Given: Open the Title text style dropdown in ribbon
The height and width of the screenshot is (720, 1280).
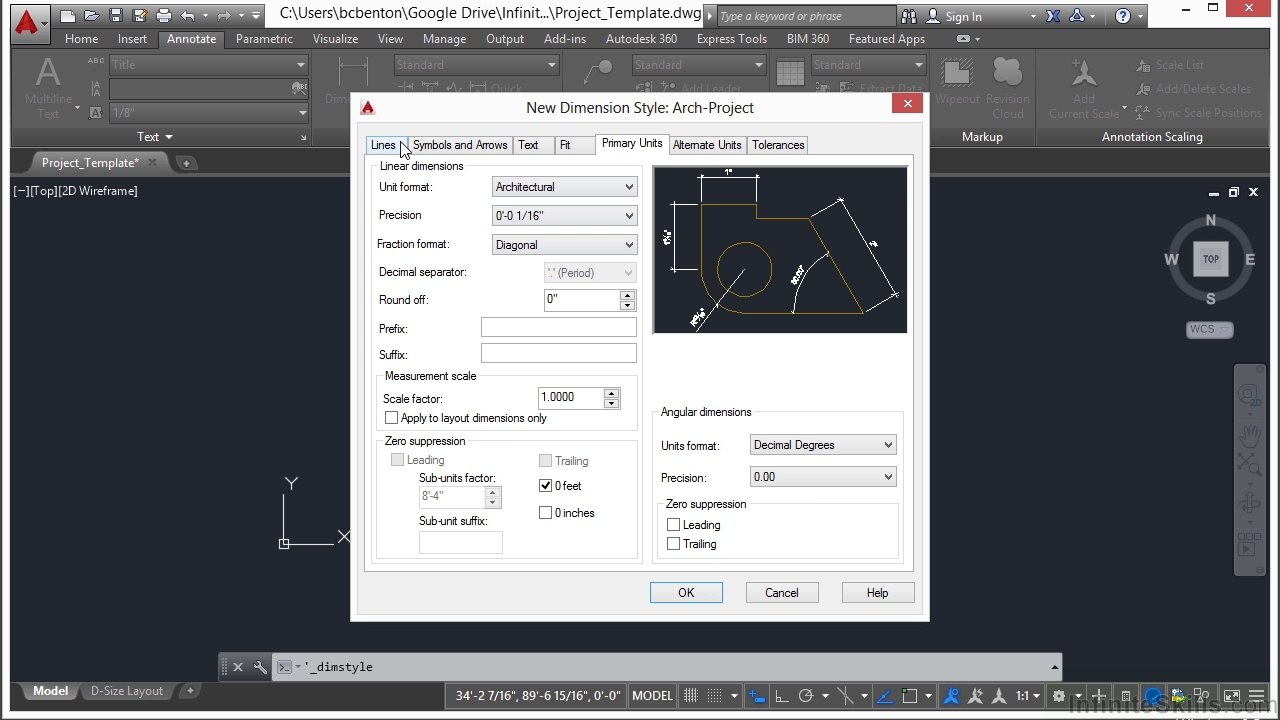Looking at the screenshot, I should point(208,64).
